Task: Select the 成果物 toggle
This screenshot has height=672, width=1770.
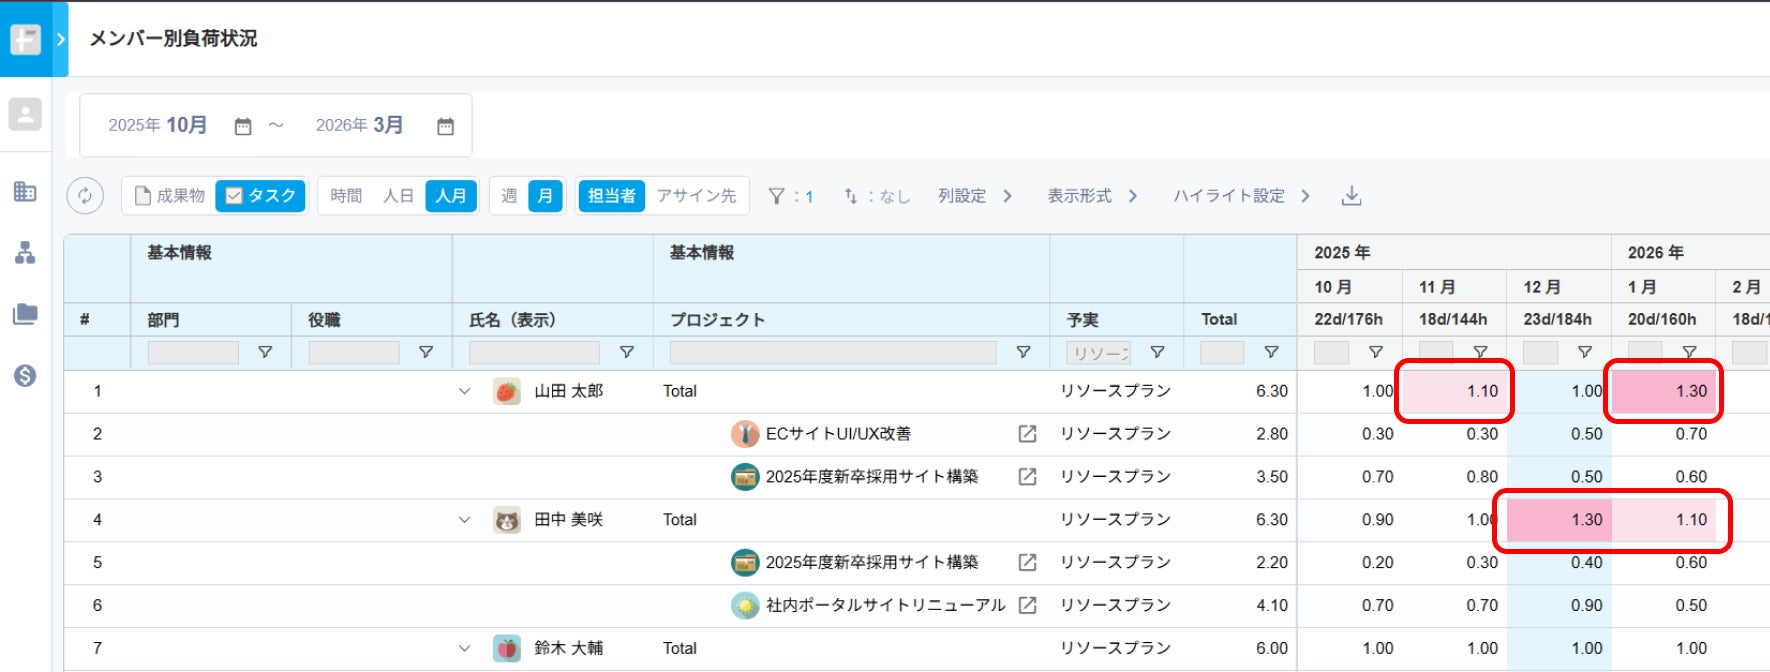Action: click(x=169, y=195)
